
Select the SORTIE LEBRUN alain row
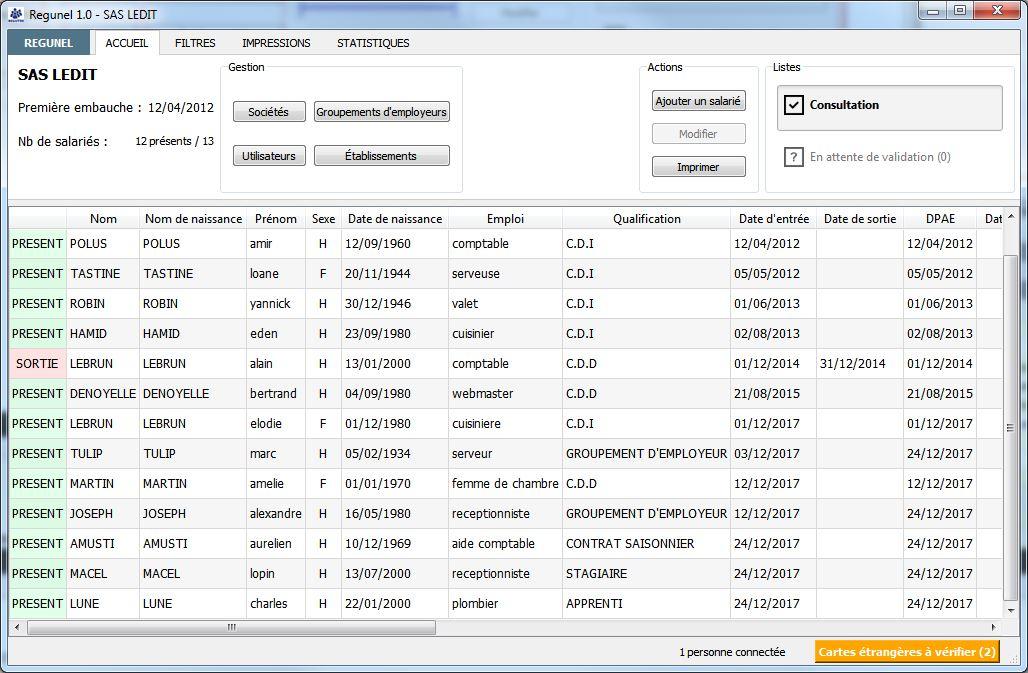[x=505, y=364]
